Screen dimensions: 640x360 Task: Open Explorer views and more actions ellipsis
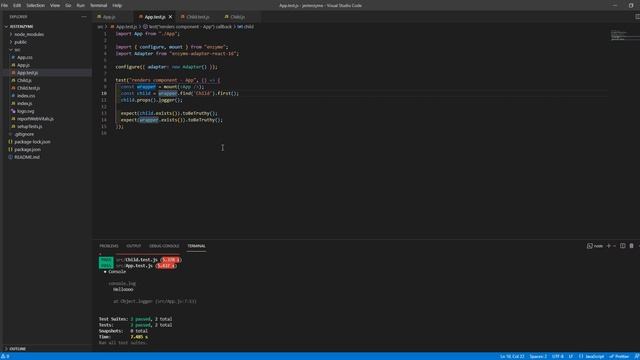(84, 17)
